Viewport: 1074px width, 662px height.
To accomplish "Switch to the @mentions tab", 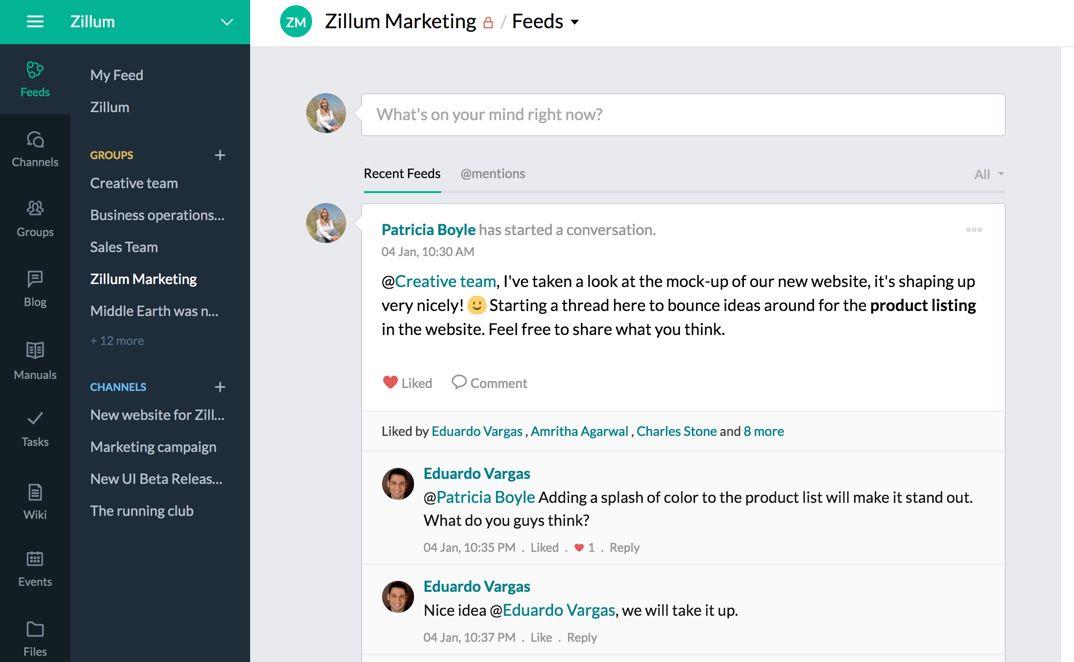I will click(x=492, y=173).
